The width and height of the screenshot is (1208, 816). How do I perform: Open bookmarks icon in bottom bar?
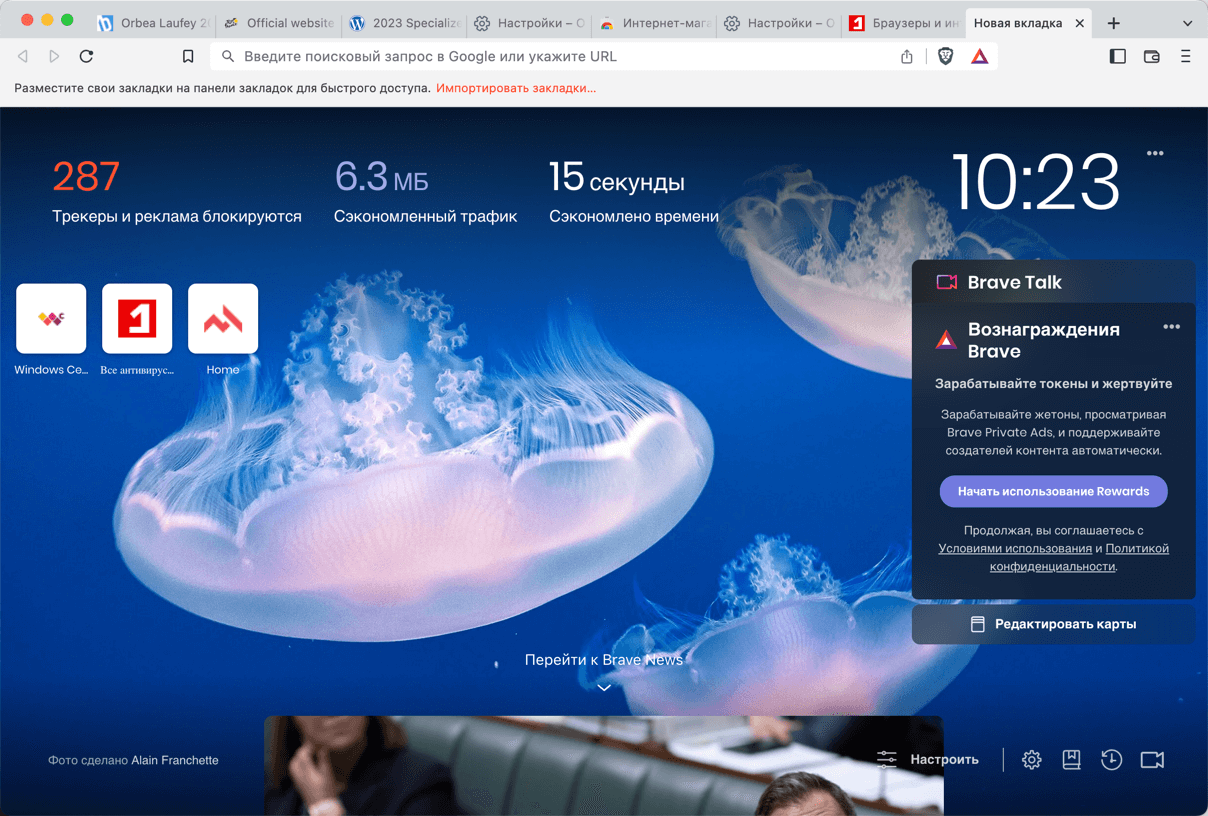1072,760
